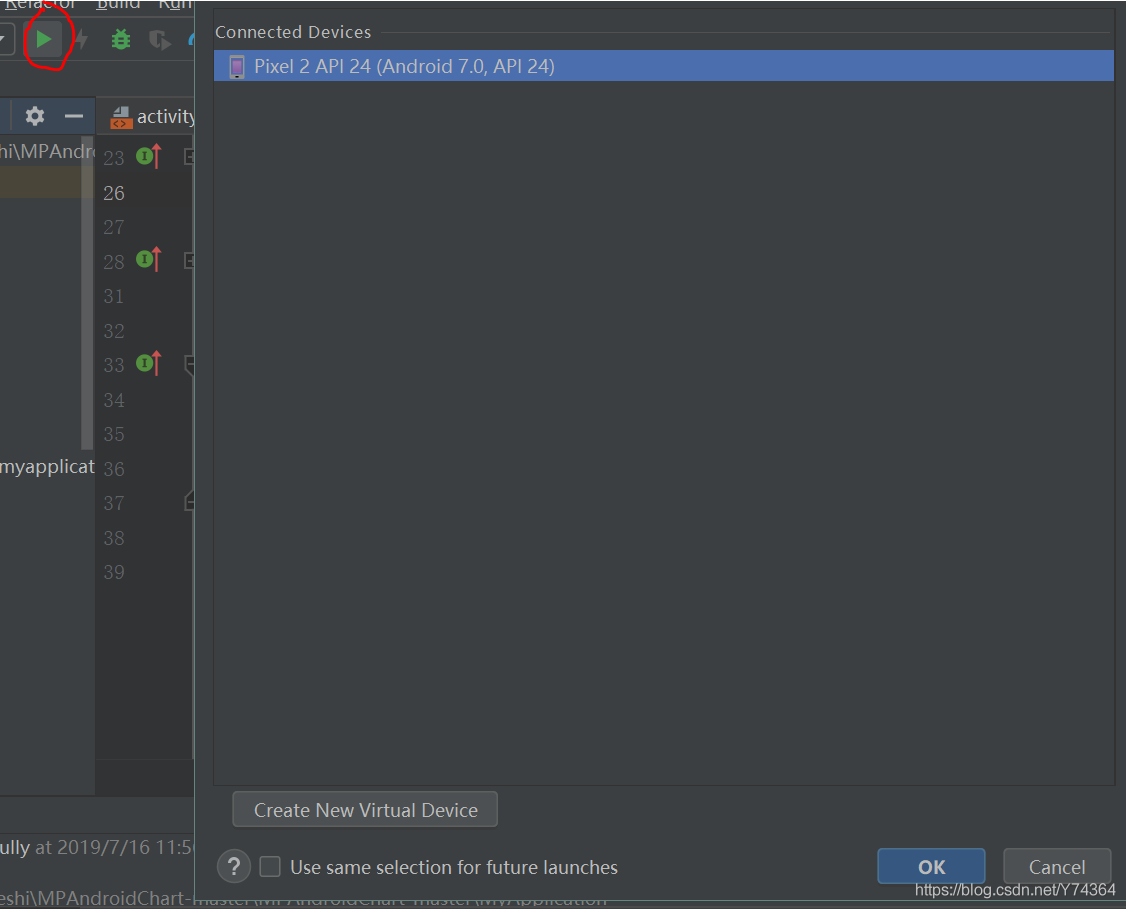Image resolution: width=1126 pixels, height=909 pixels.
Task: Open the Build menu
Action: click(118, 5)
